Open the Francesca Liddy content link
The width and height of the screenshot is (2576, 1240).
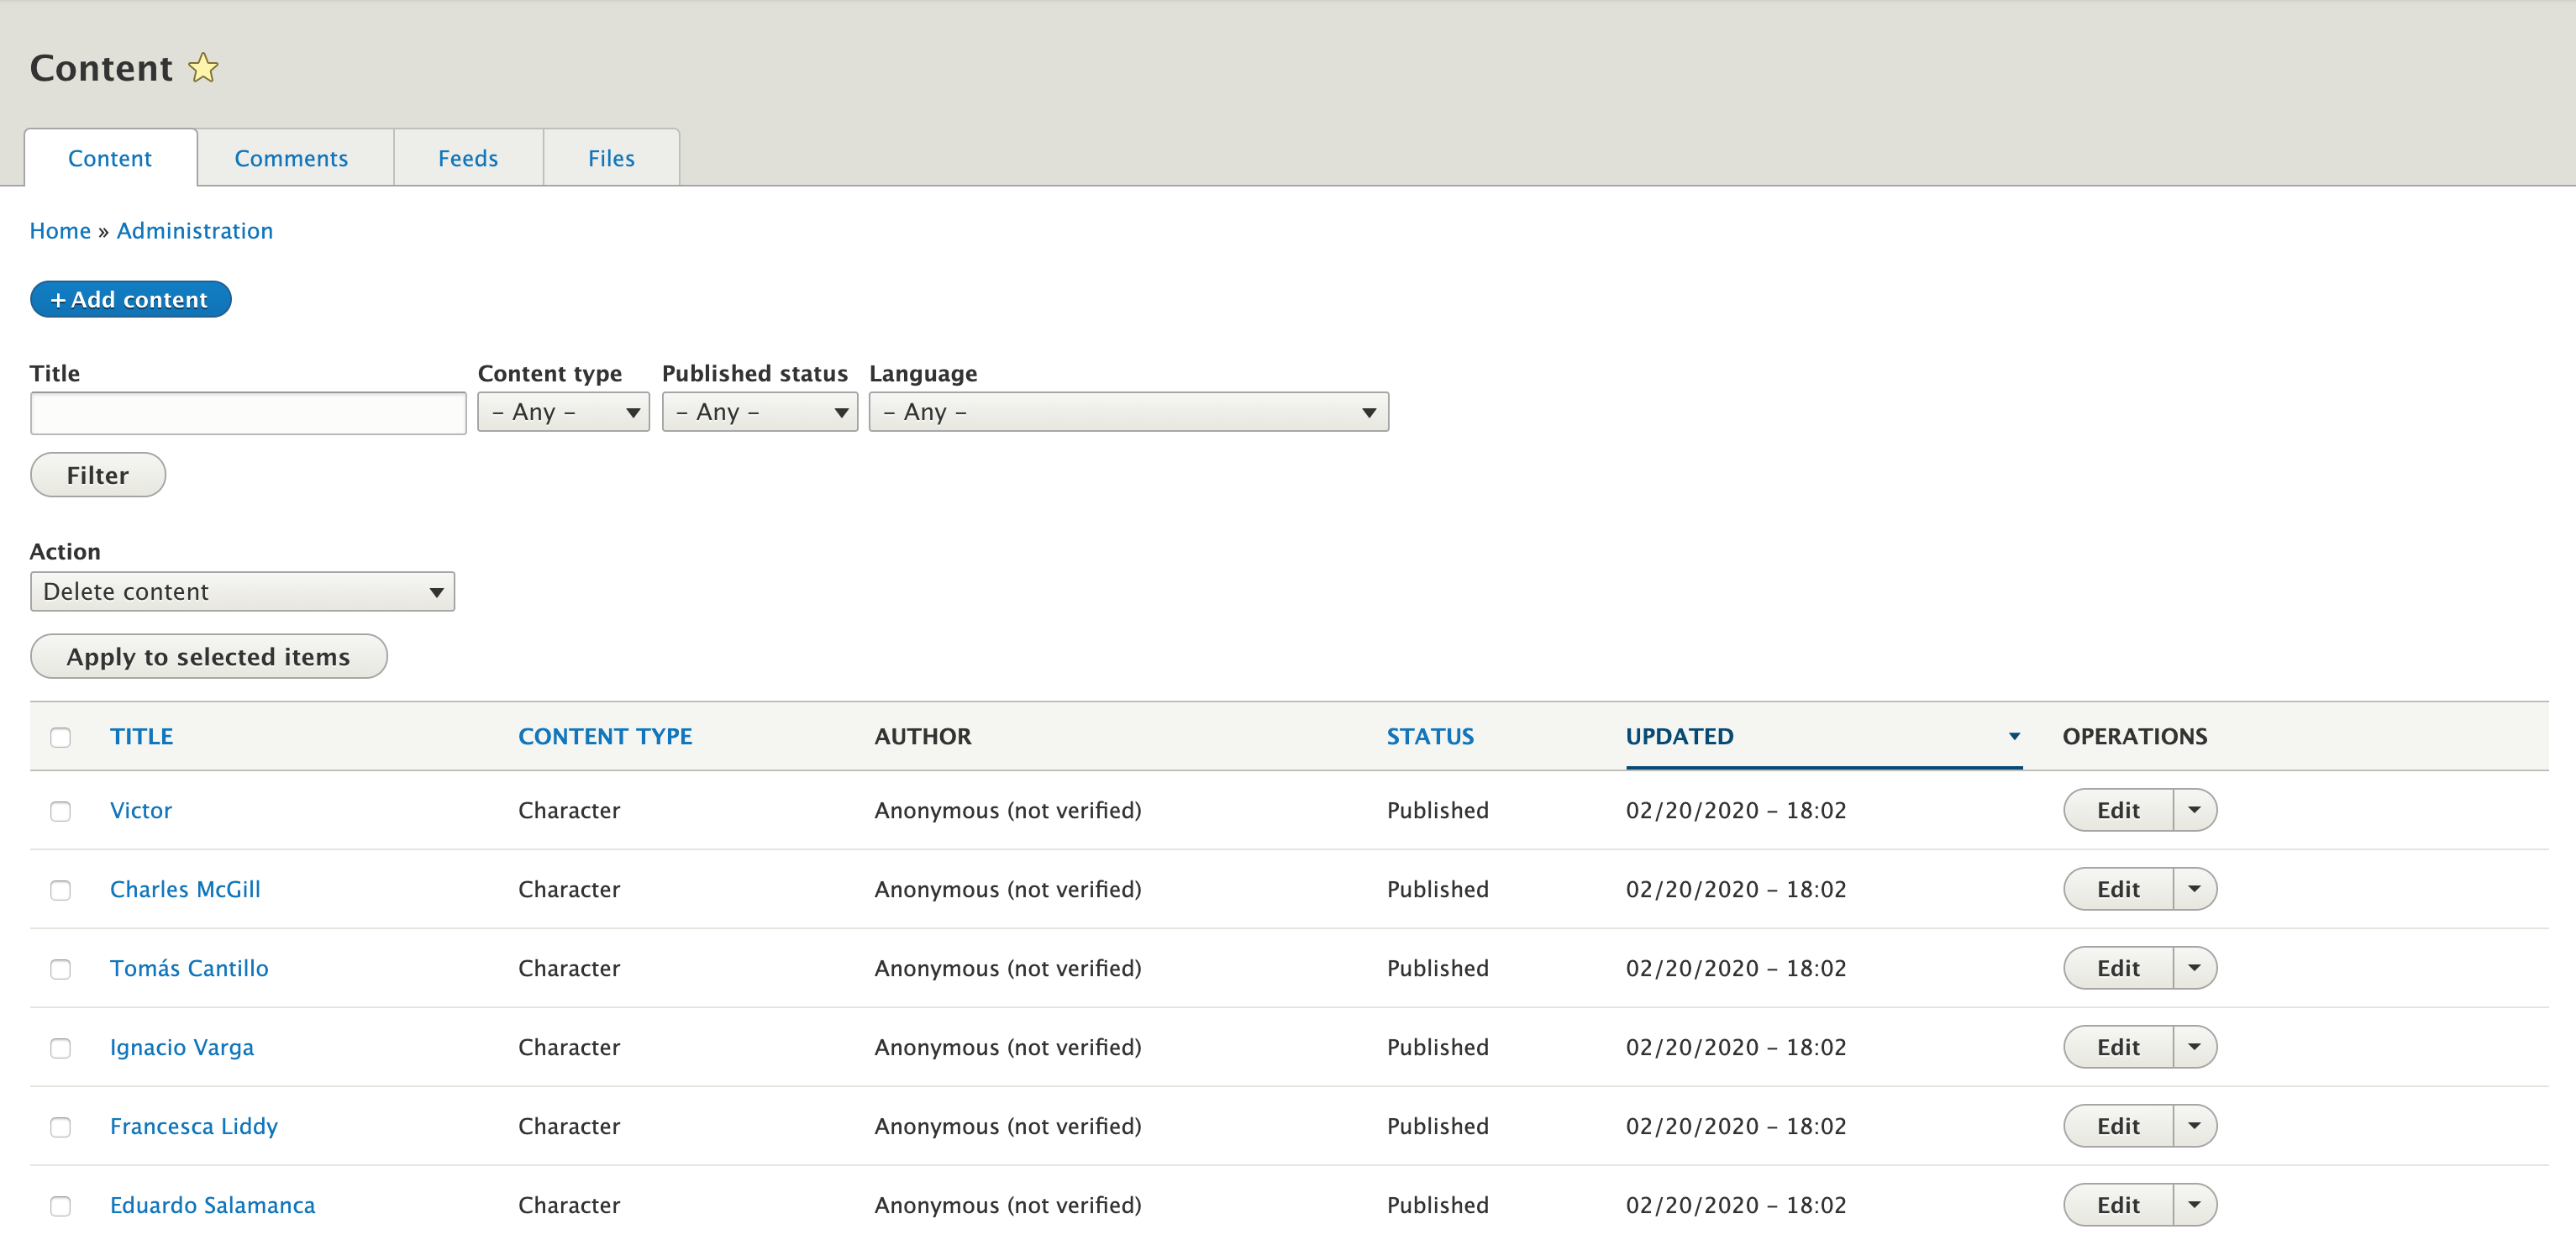[194, 1126]
